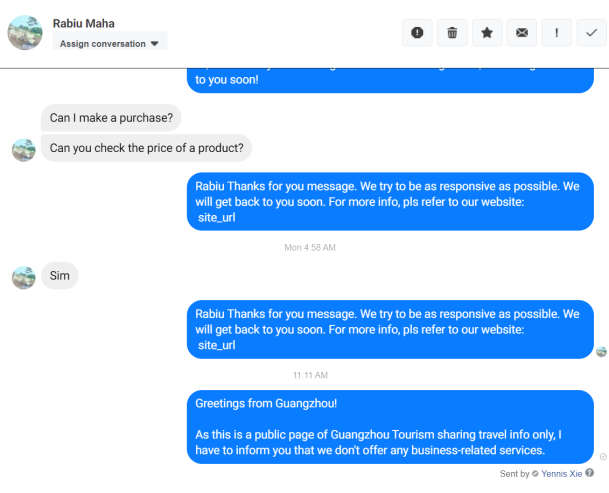Click avatar beside the product price question
Viewport: 609px width, 493px height.
[24, 150]
